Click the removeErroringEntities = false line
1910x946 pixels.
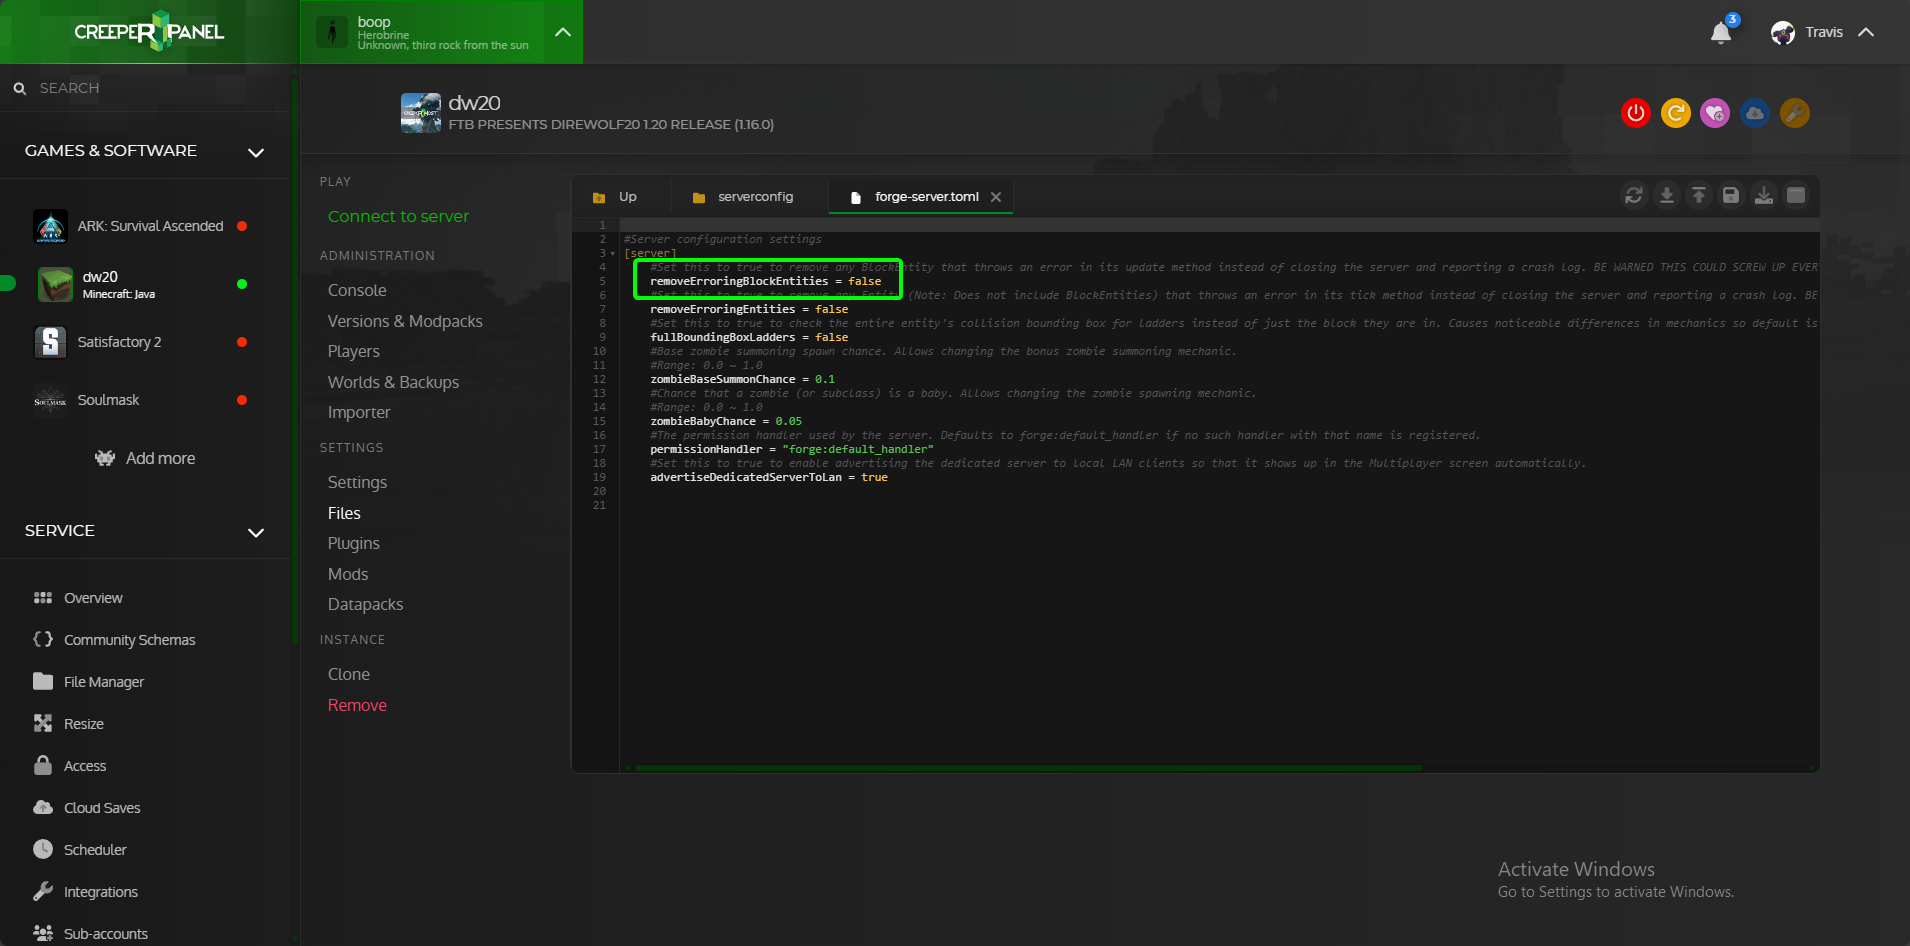coord(749,309)
